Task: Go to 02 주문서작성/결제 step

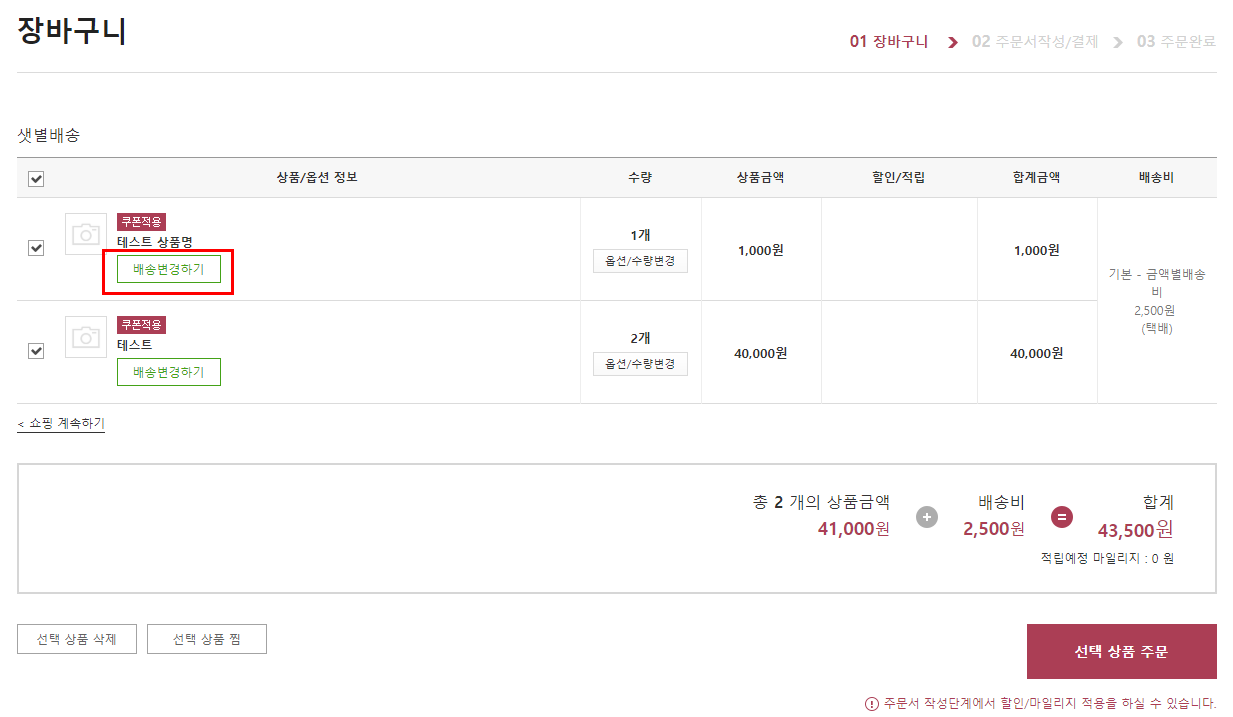Action: (x=1034, y=42)
